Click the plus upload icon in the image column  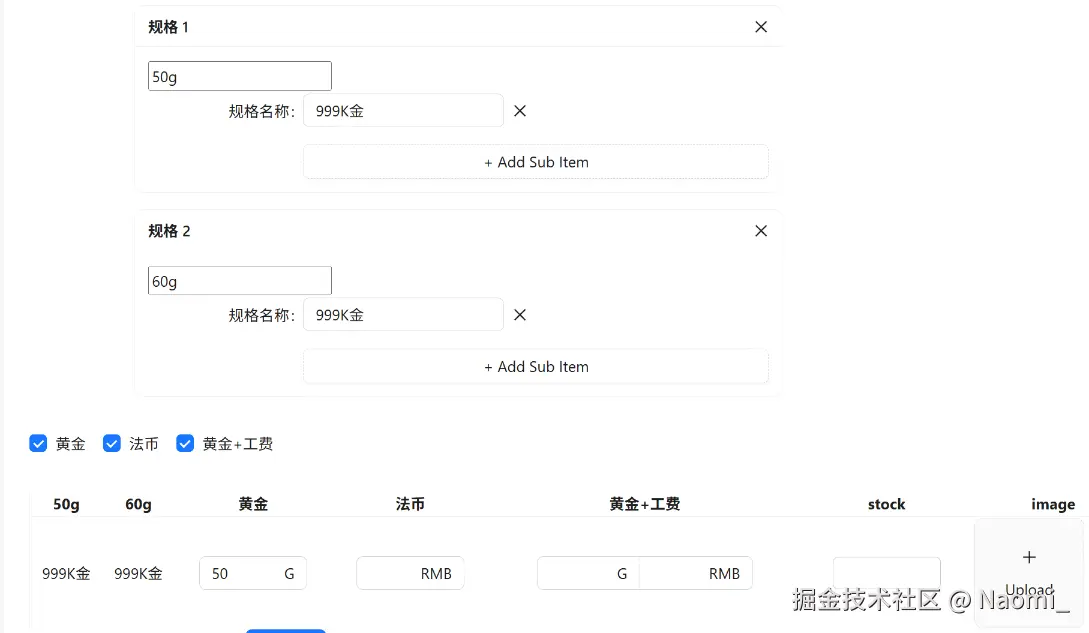1029,557
